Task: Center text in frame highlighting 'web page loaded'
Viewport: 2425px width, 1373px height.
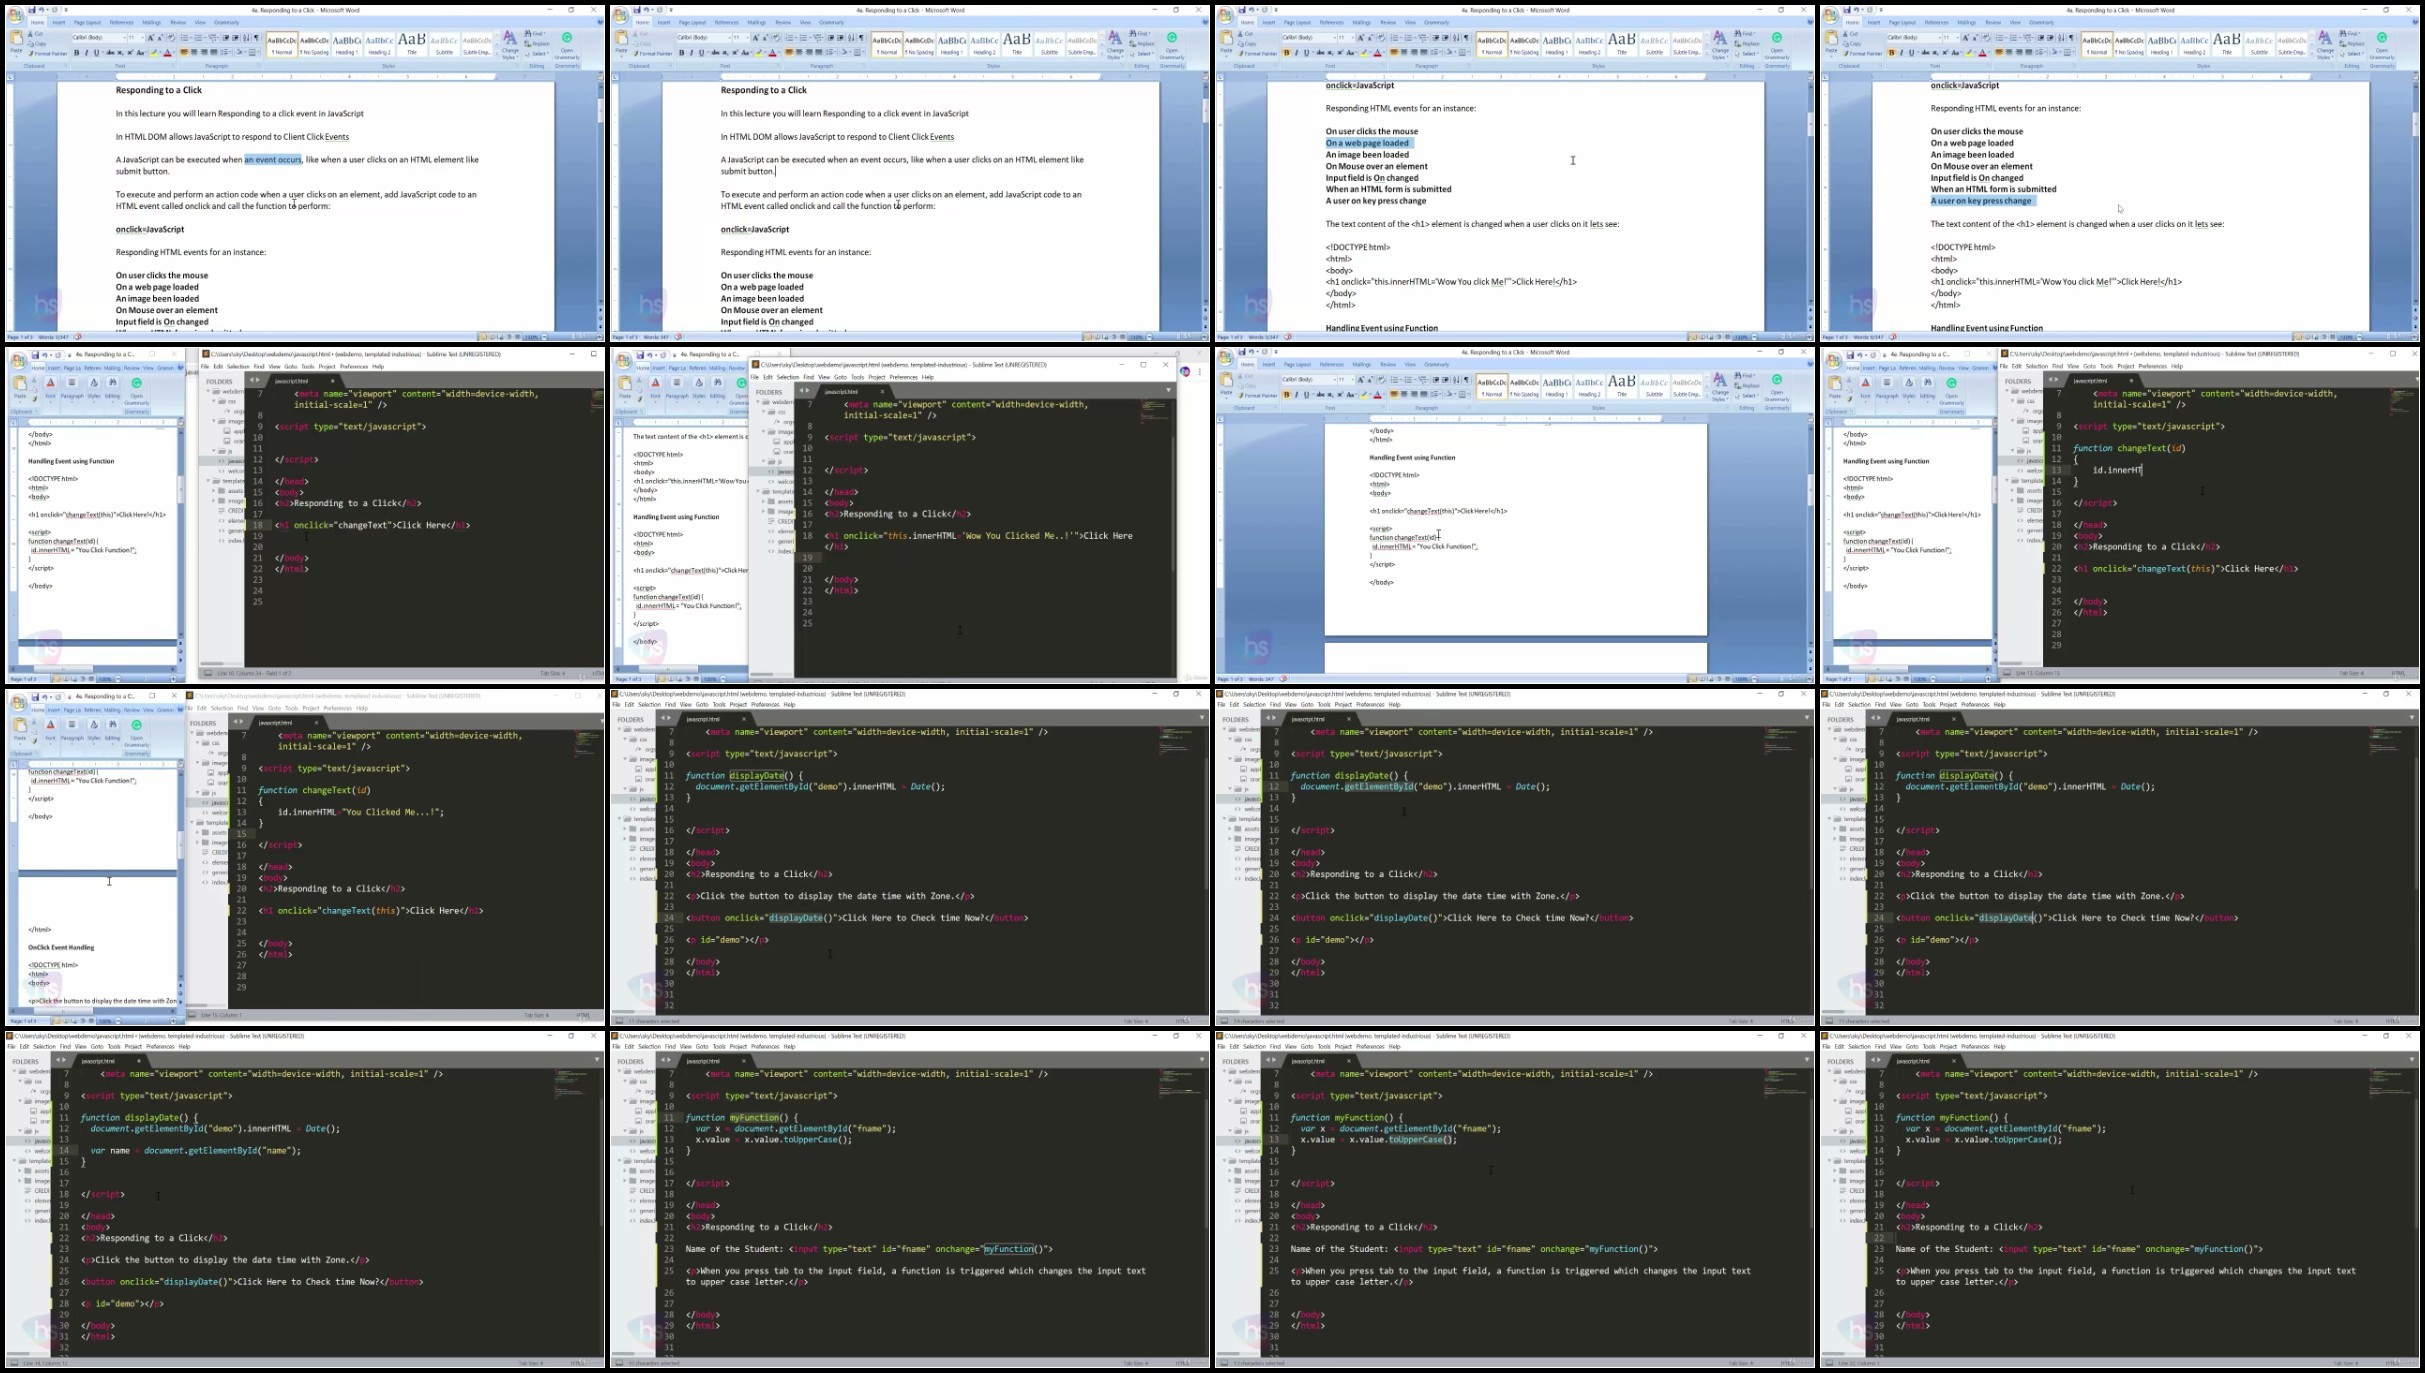Action: coord(1405,53)
